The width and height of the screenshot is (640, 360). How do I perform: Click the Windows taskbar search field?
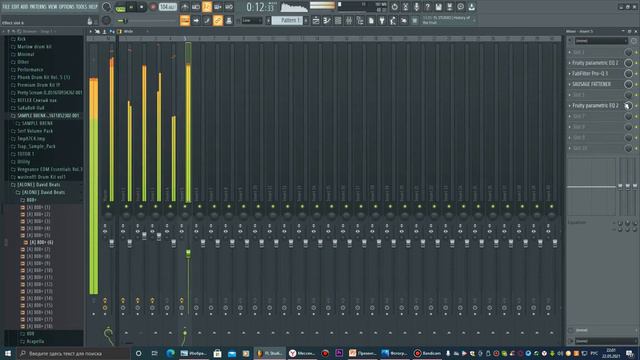pos(73,353)
